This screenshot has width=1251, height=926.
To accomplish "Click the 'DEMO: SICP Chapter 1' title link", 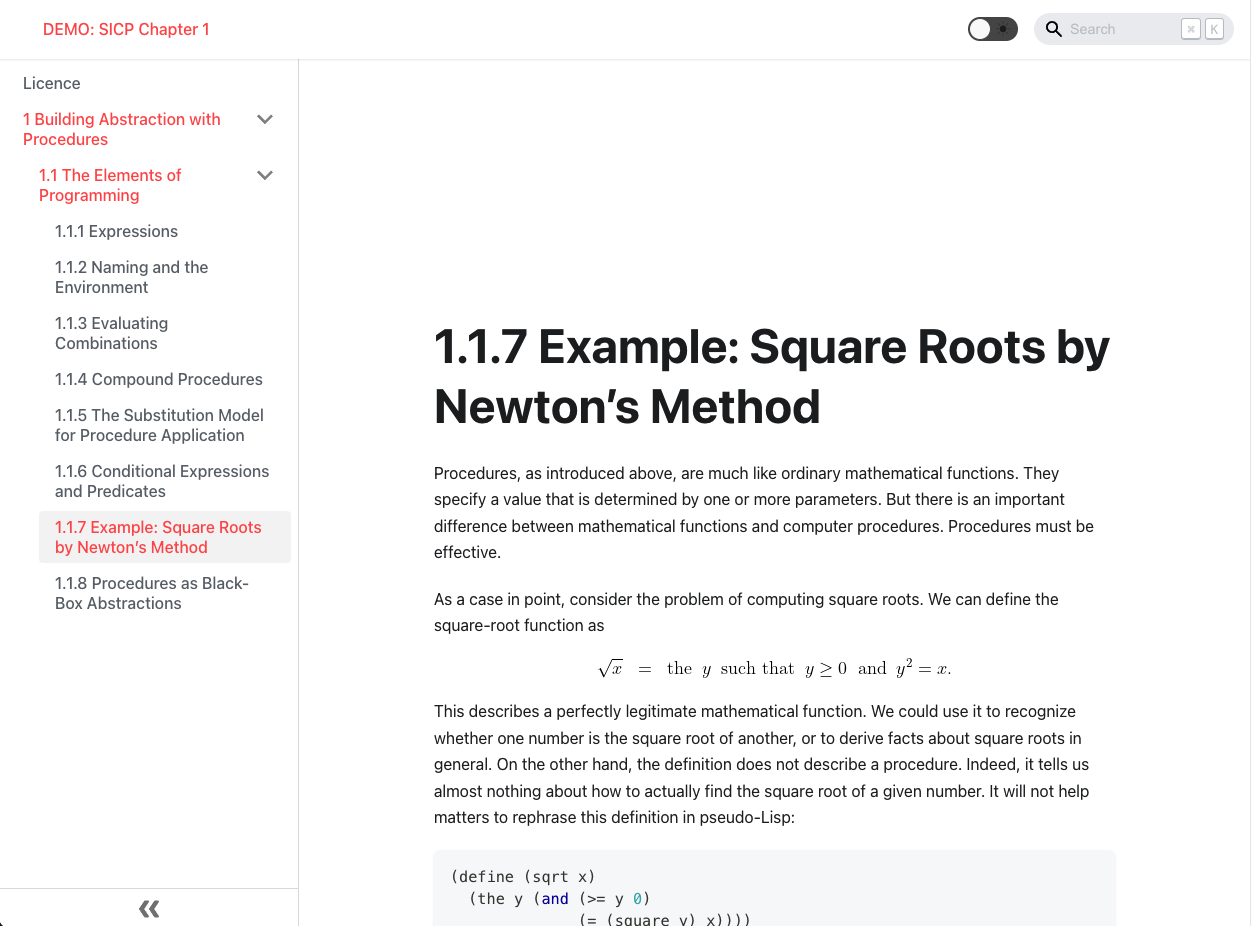I will [x=126, y=29].
